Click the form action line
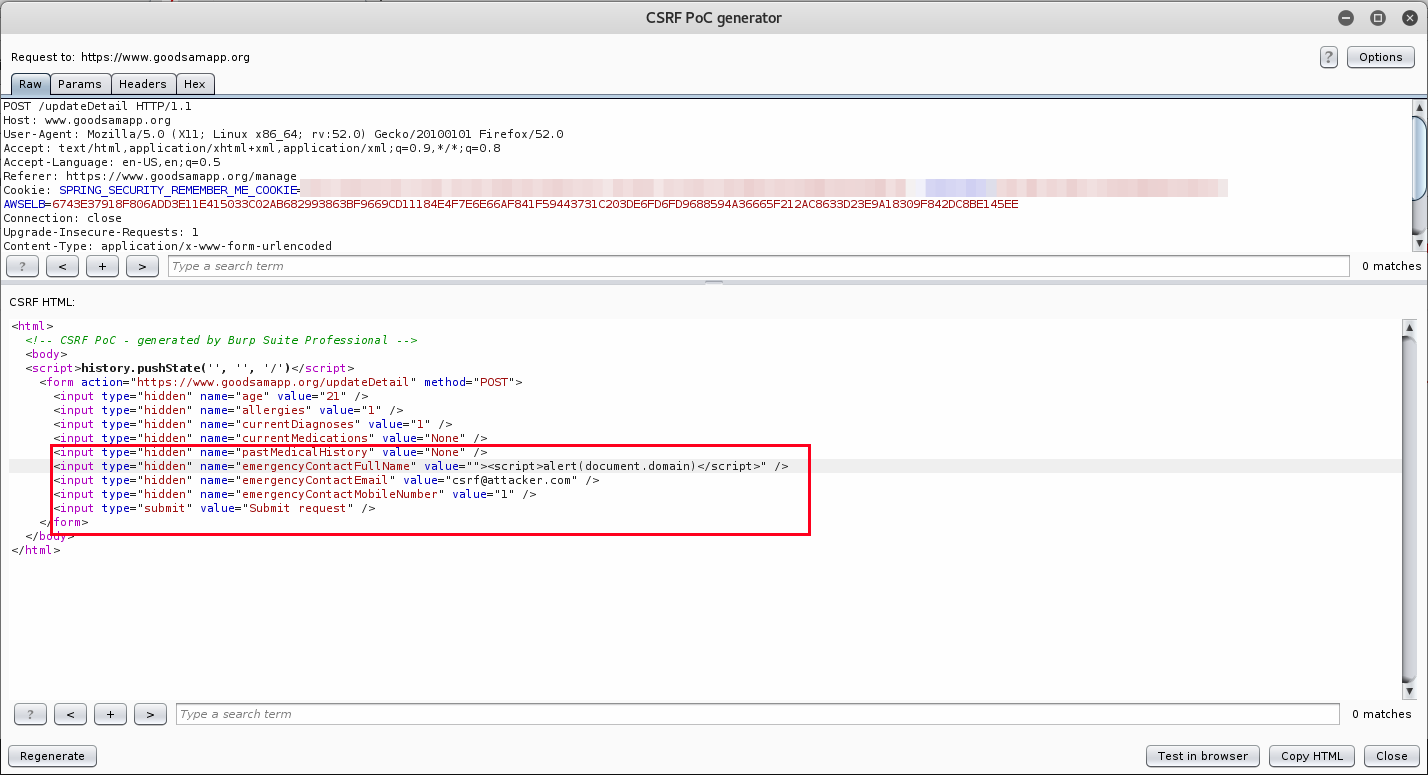 [x=281, y=382]
